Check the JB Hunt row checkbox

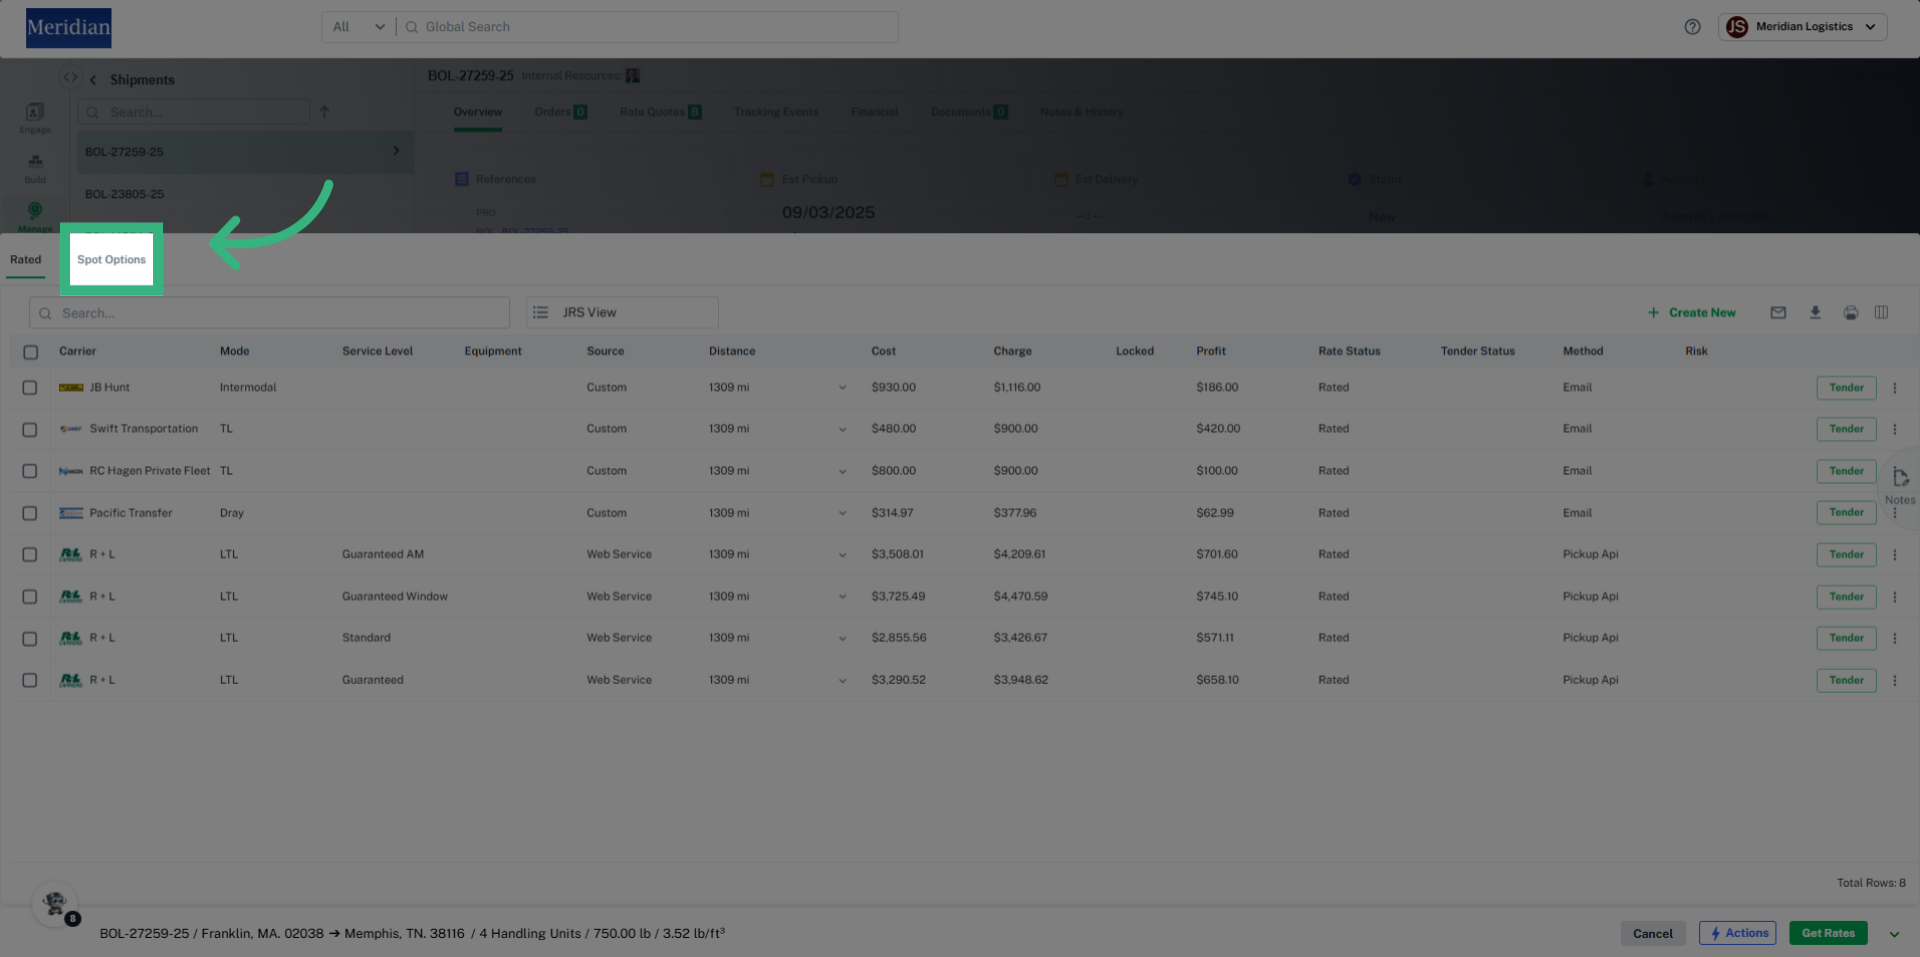30,388
